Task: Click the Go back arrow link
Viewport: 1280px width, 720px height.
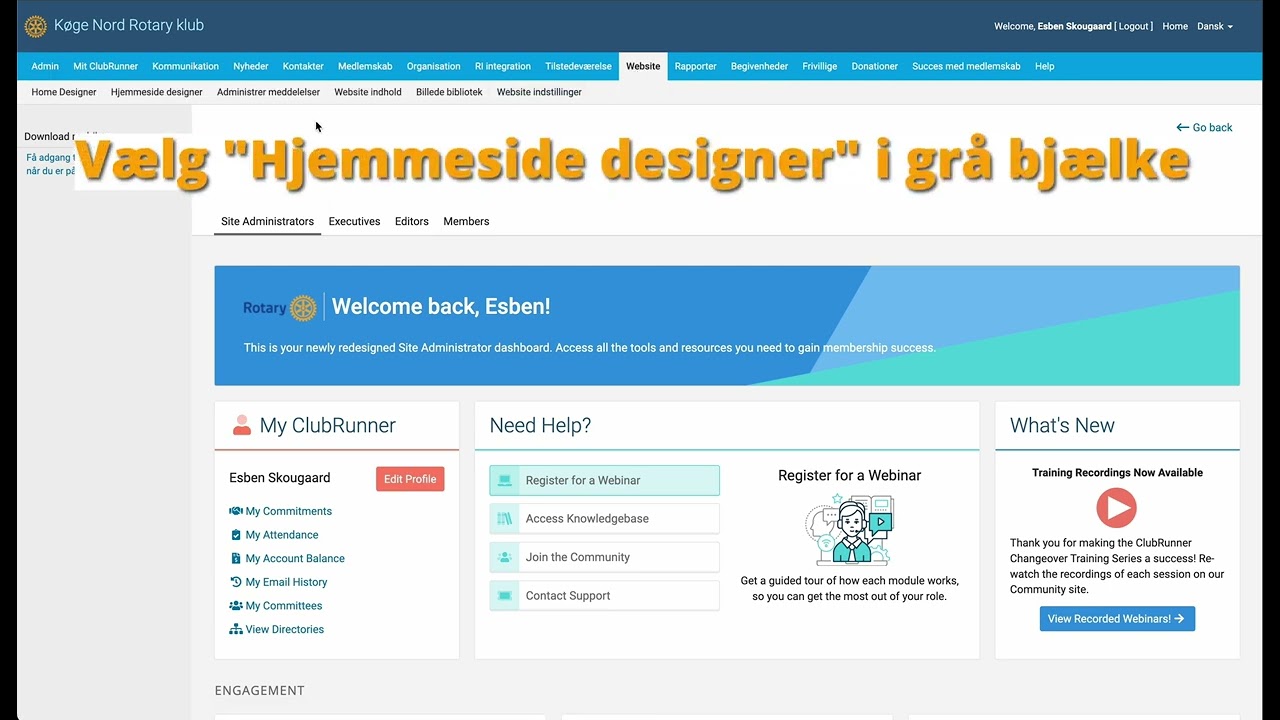Action: (1204, 127)
